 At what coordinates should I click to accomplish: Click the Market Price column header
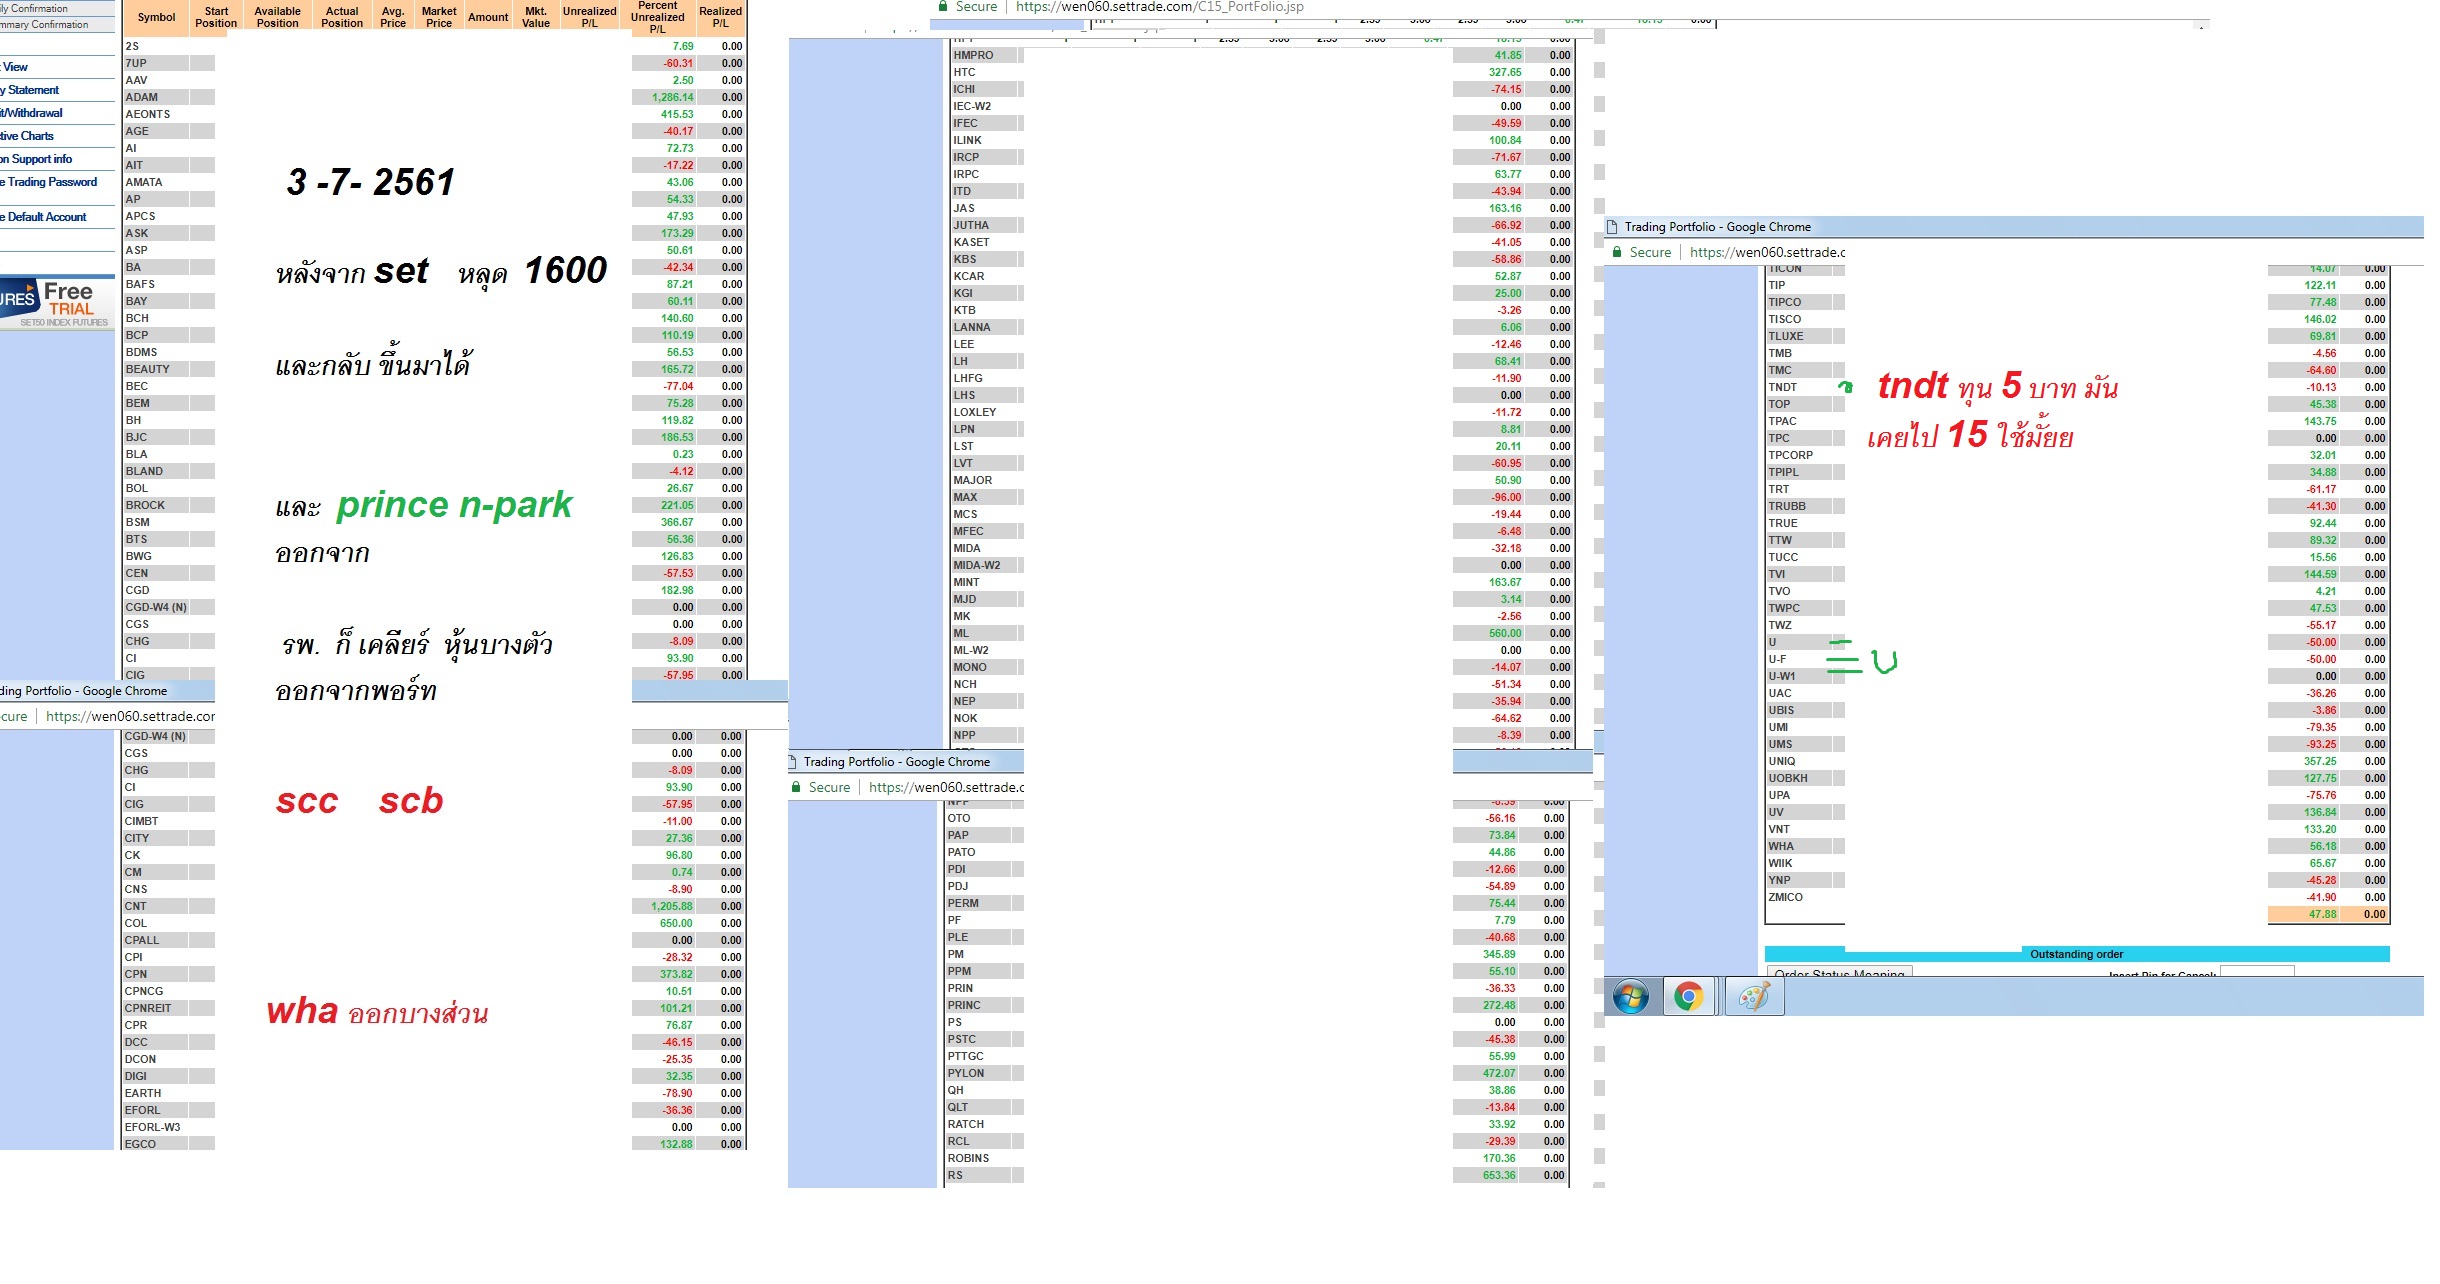point(438,17)
